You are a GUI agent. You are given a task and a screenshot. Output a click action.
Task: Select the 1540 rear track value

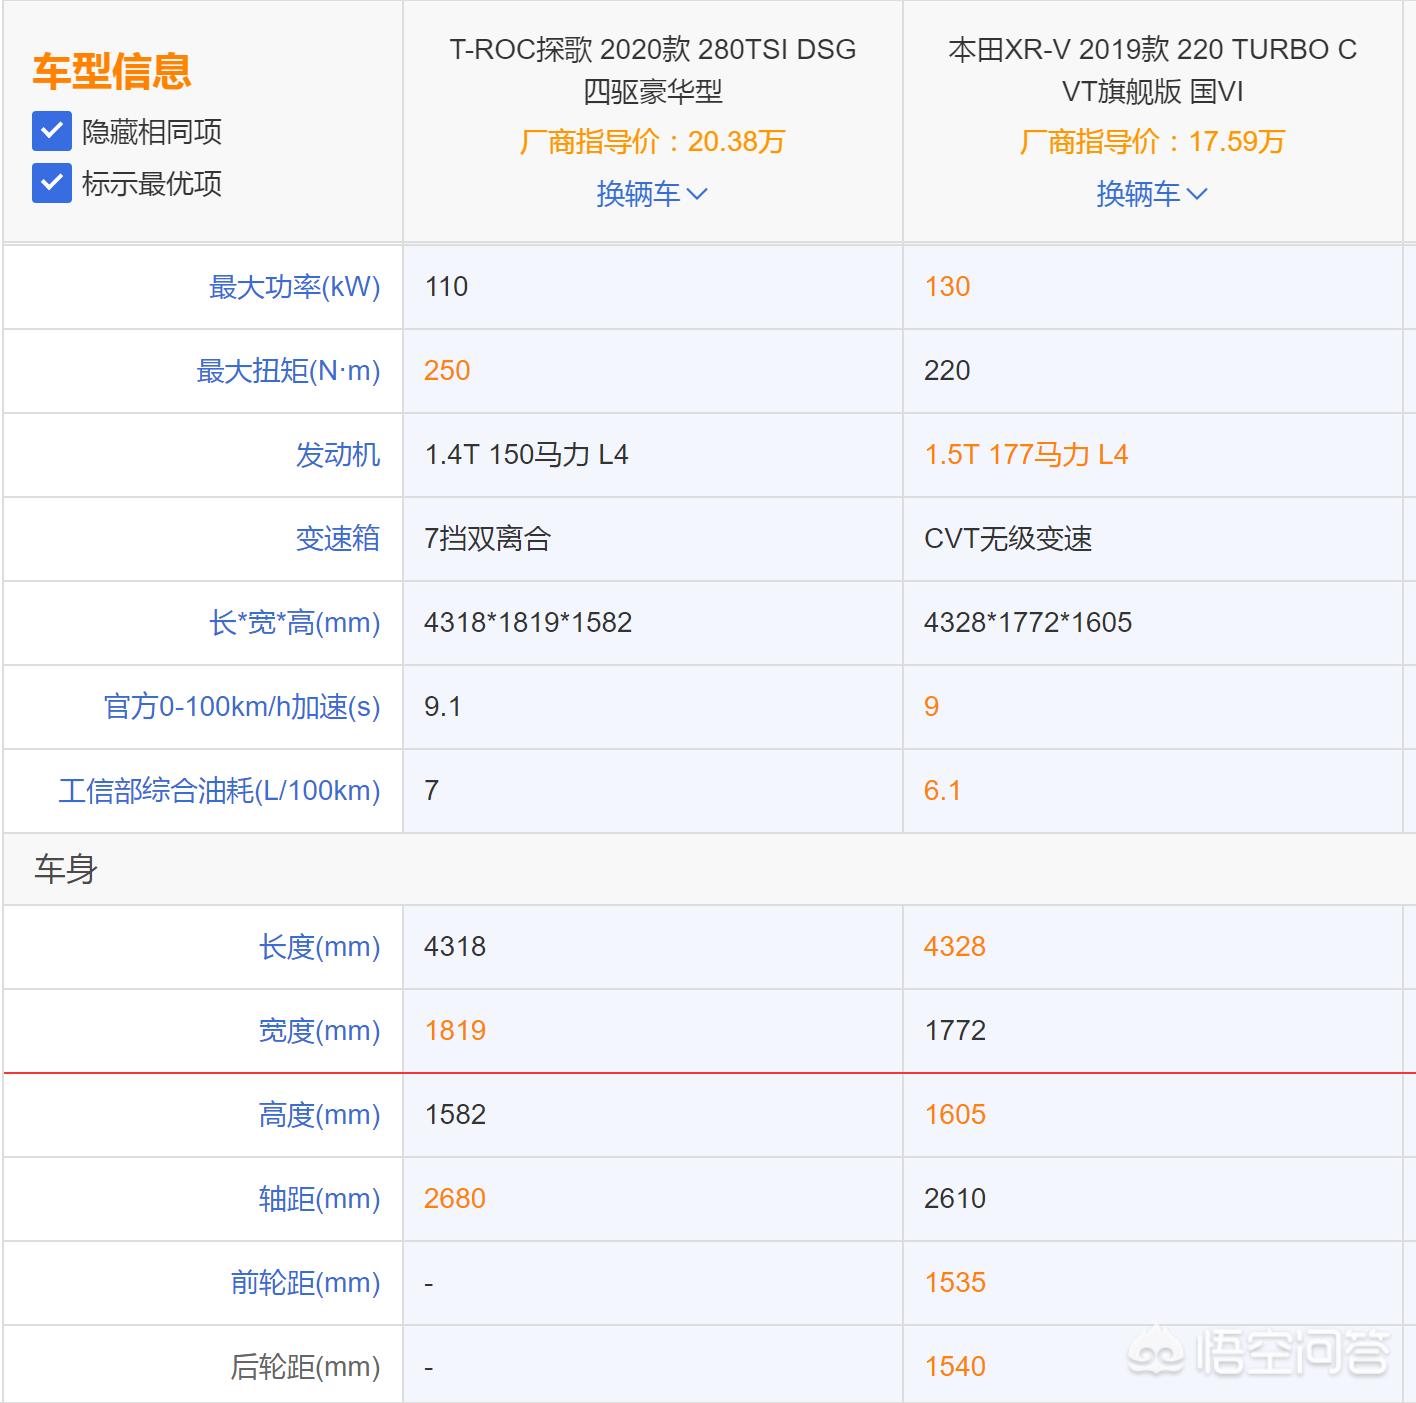click(955, 1367)
